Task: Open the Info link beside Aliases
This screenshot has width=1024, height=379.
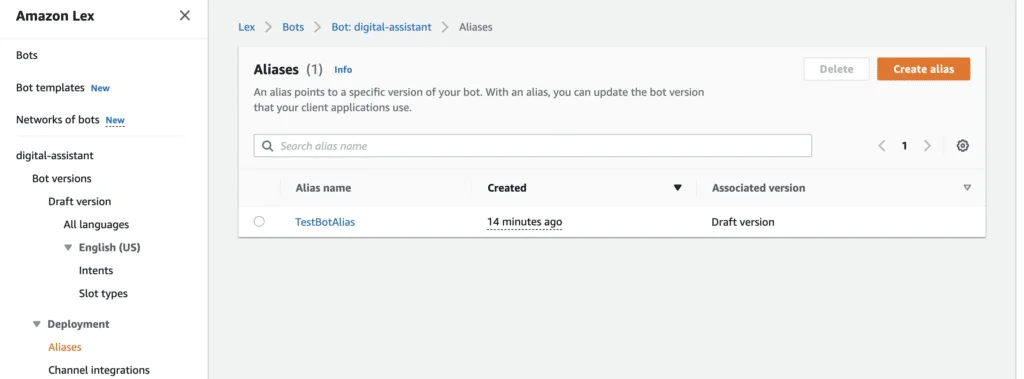Action: pyautogui.click(x=343, y=69)
